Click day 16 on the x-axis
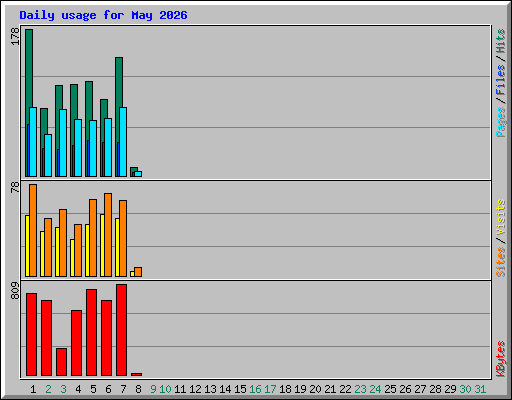 click(255, 389)
